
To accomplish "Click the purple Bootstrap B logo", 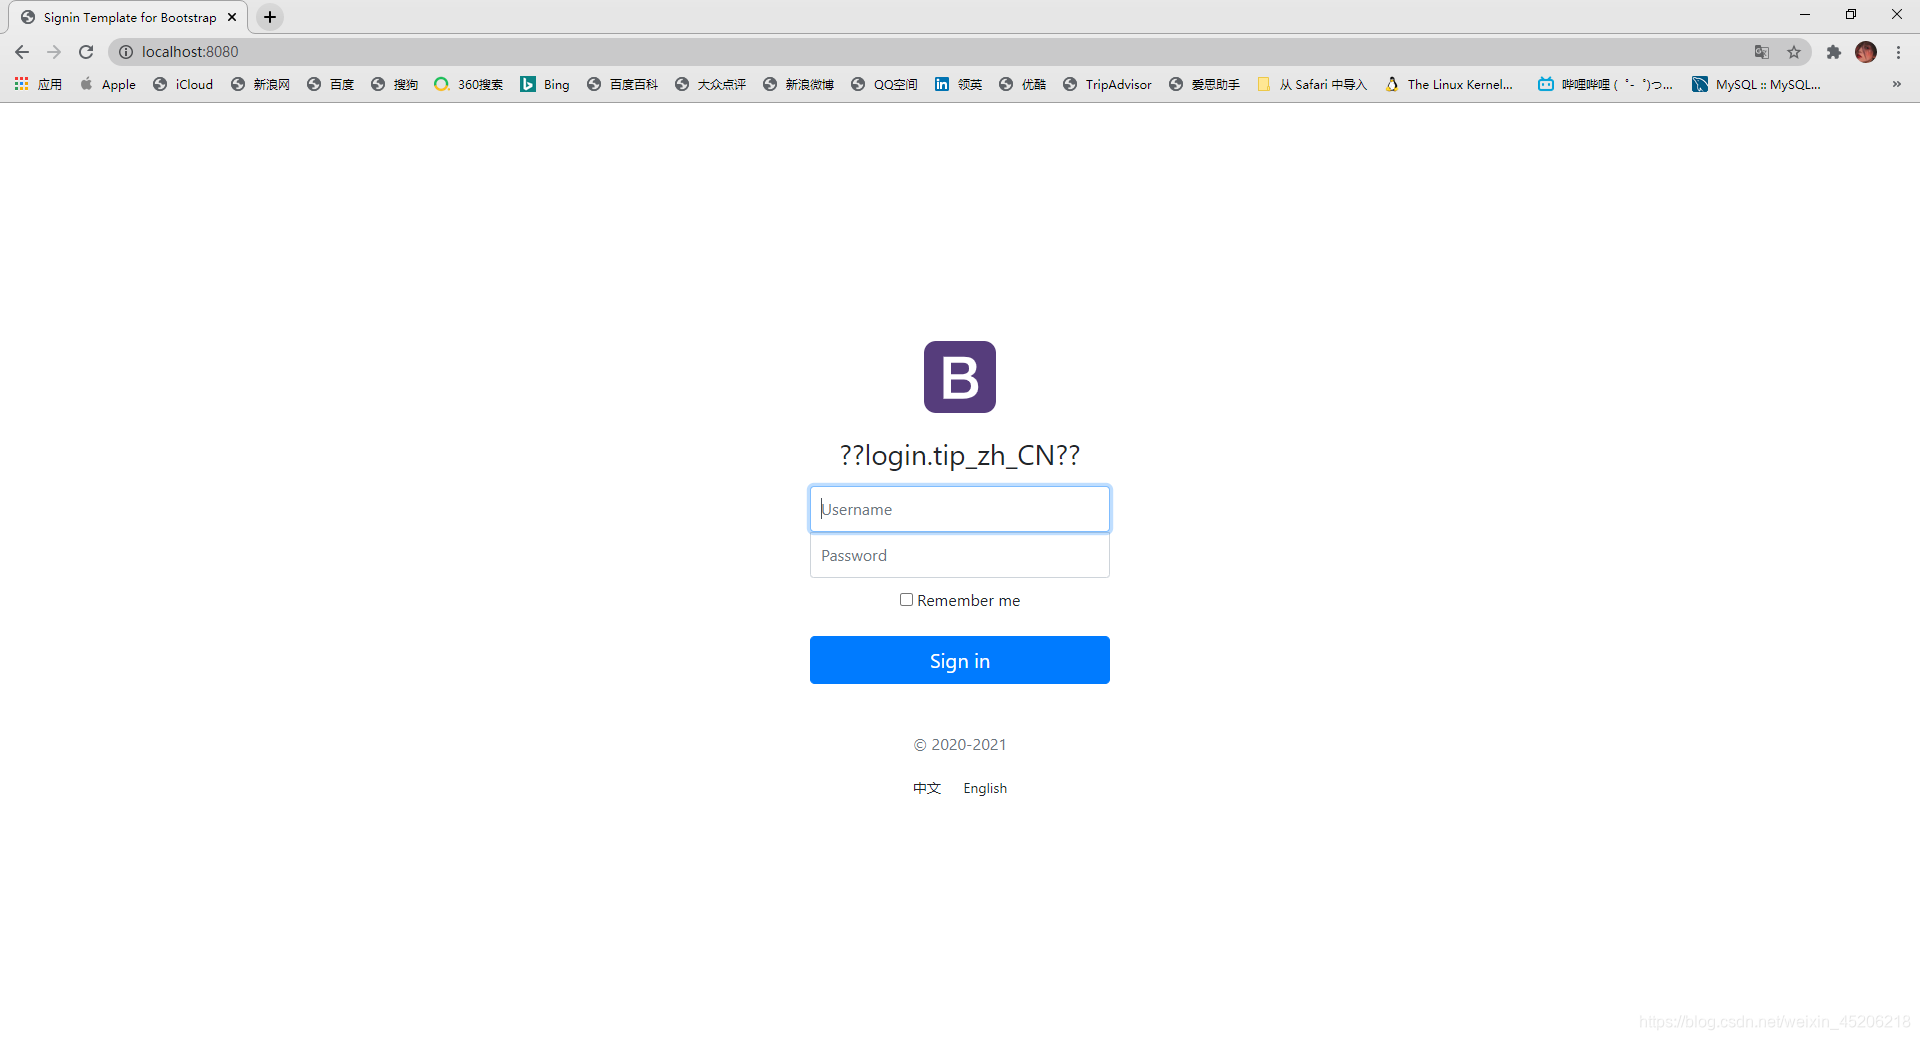I will point(960,377).
